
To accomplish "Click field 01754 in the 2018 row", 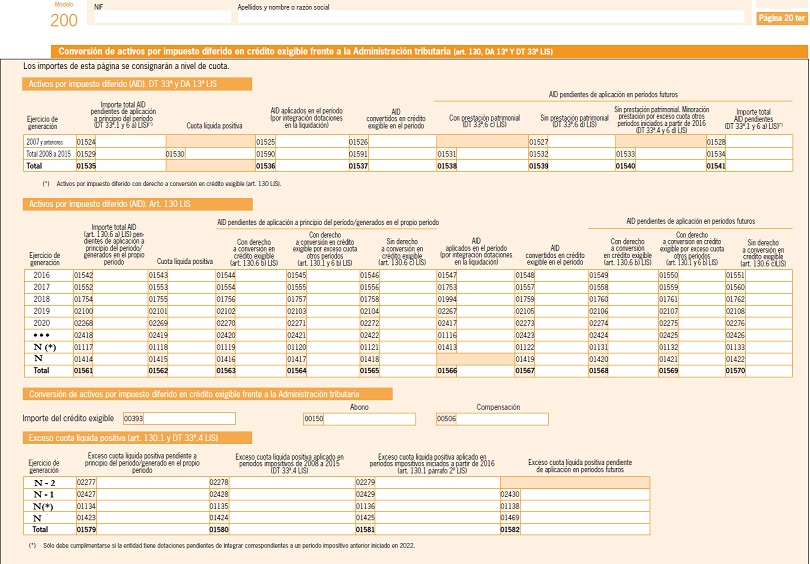I will click(120, 299).
